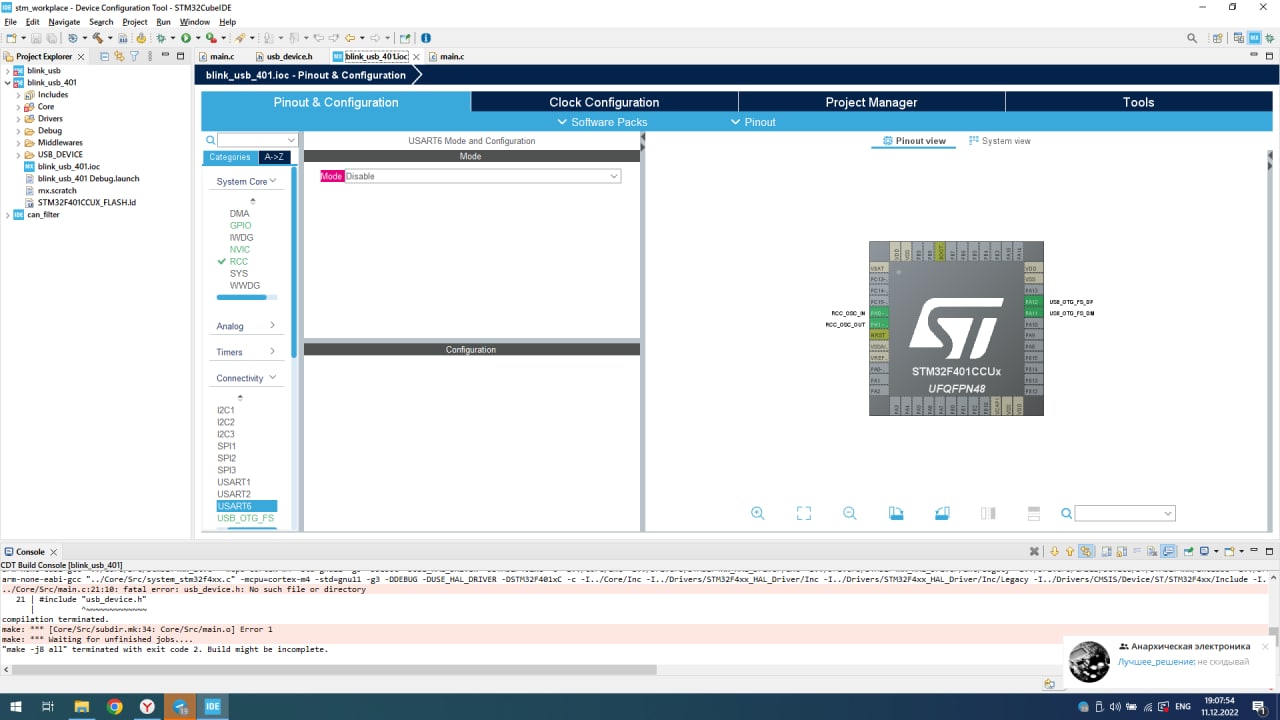Open the Project menu
The height and width of the screenshot is (720, 1280).
134,22
